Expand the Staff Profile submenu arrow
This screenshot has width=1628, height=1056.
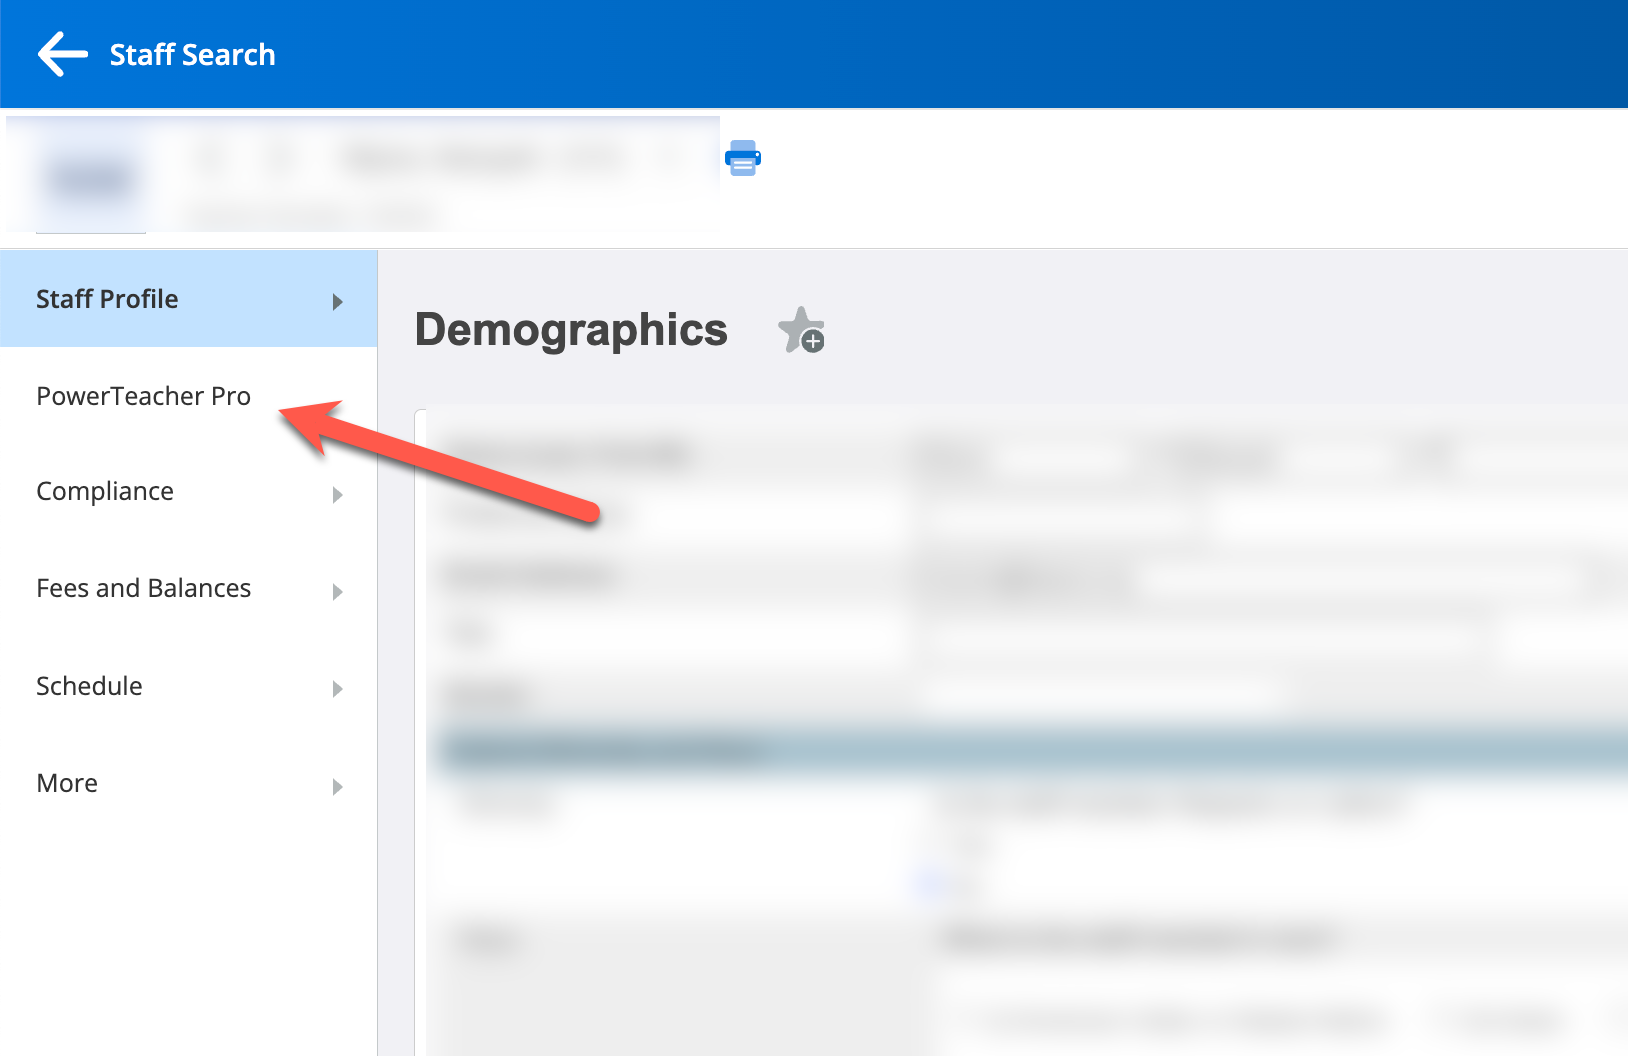pyautogui.click(x=337, y=301)
